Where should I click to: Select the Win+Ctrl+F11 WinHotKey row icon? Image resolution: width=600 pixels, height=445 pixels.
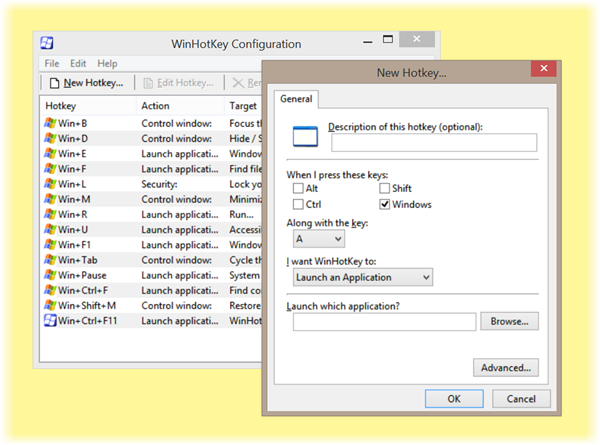[x=51, y=321]
